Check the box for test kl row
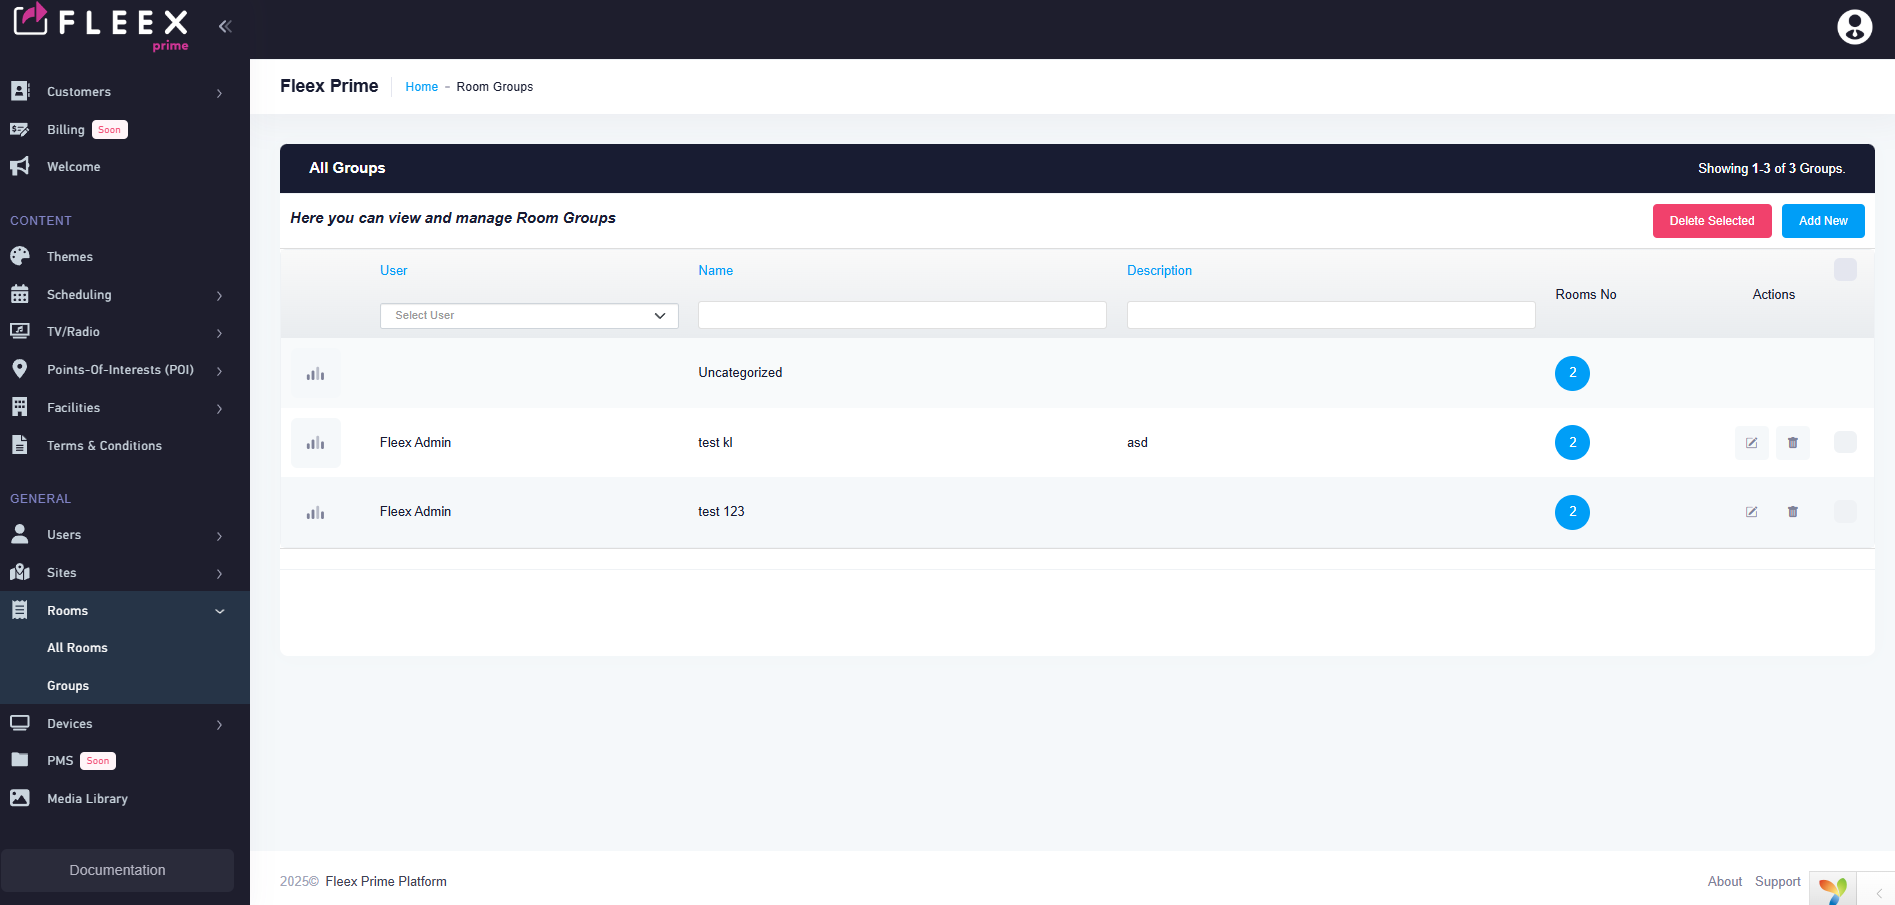This screenshot has width=1895, height=905. (1845, 442)
